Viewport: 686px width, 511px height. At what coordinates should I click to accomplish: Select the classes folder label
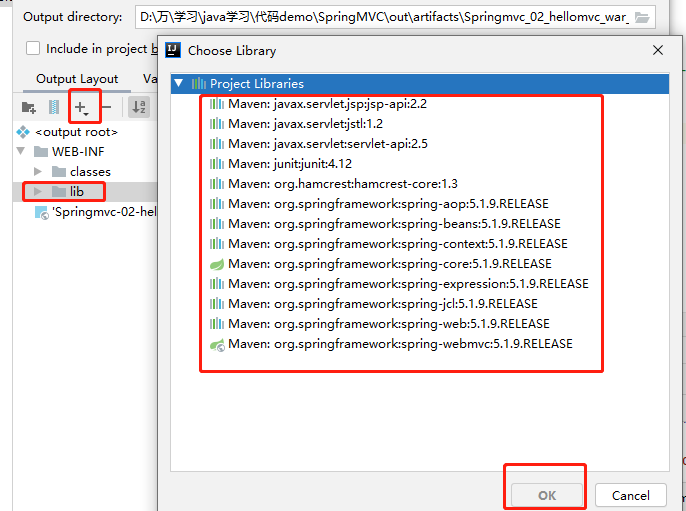tap(90, 172)
